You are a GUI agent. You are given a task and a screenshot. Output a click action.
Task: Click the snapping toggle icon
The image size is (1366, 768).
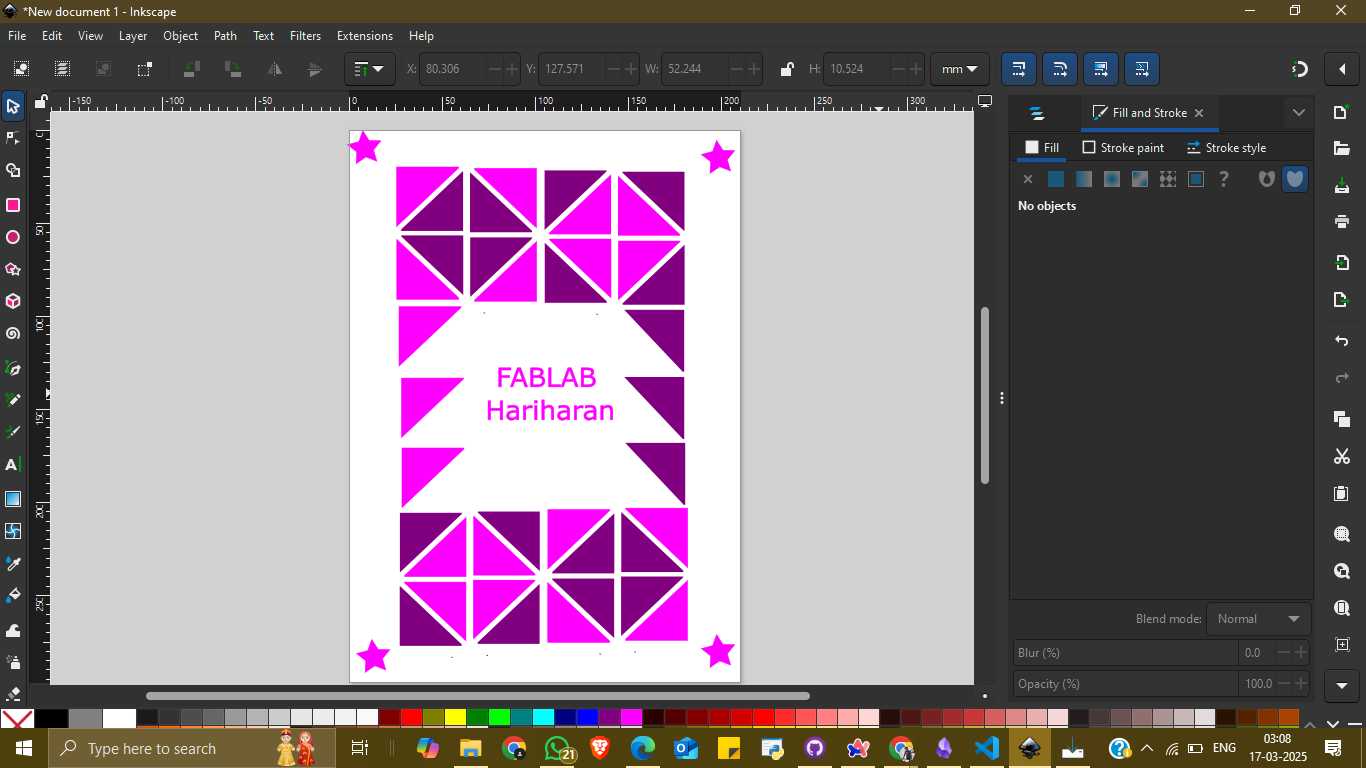tap(1300, 69)
